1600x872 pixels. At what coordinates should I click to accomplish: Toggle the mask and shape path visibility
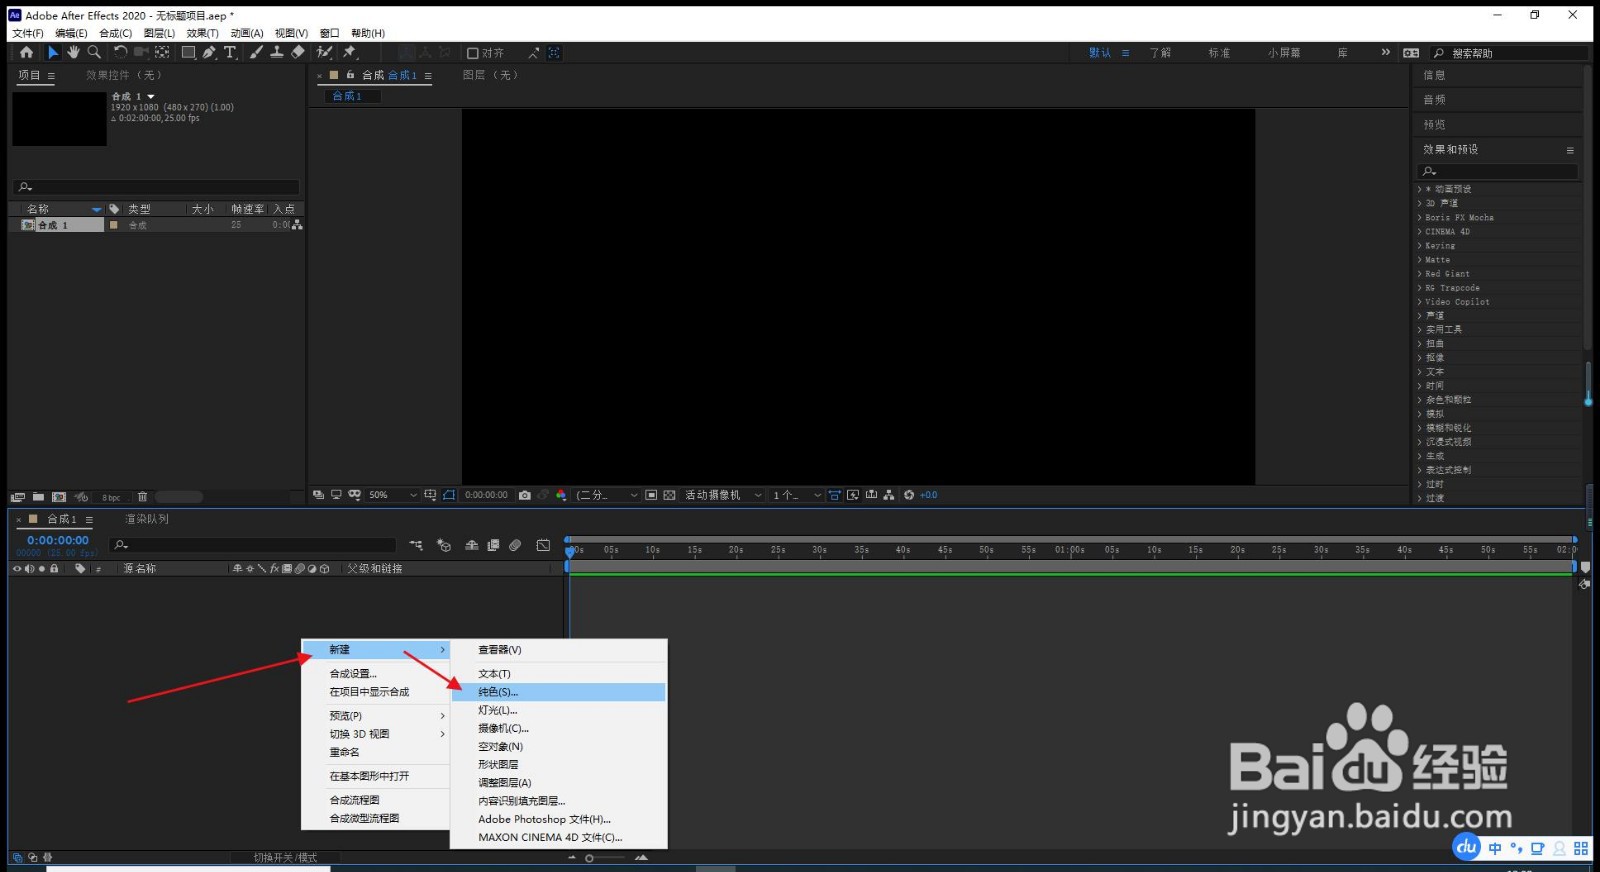[449, 495]
